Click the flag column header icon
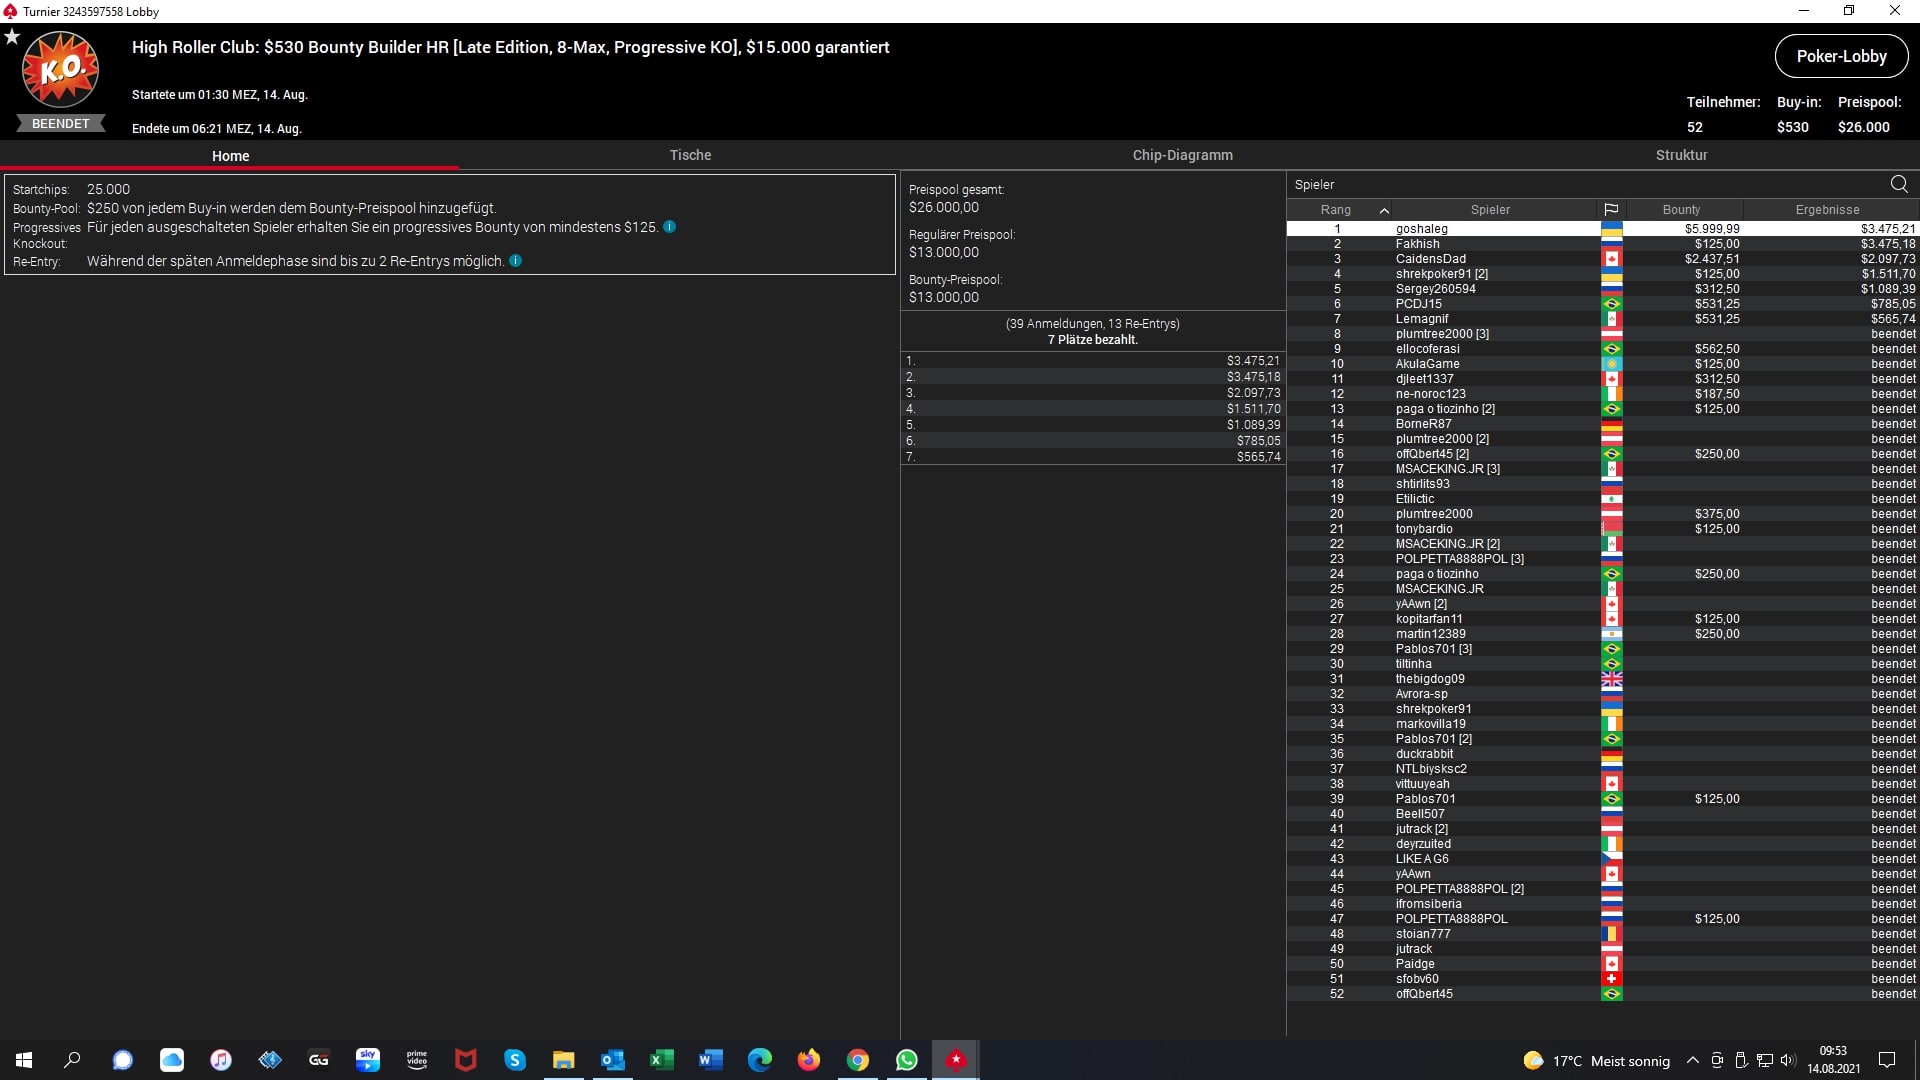This screenshot has width=1920, height=1080. [x=1611, y=210]
